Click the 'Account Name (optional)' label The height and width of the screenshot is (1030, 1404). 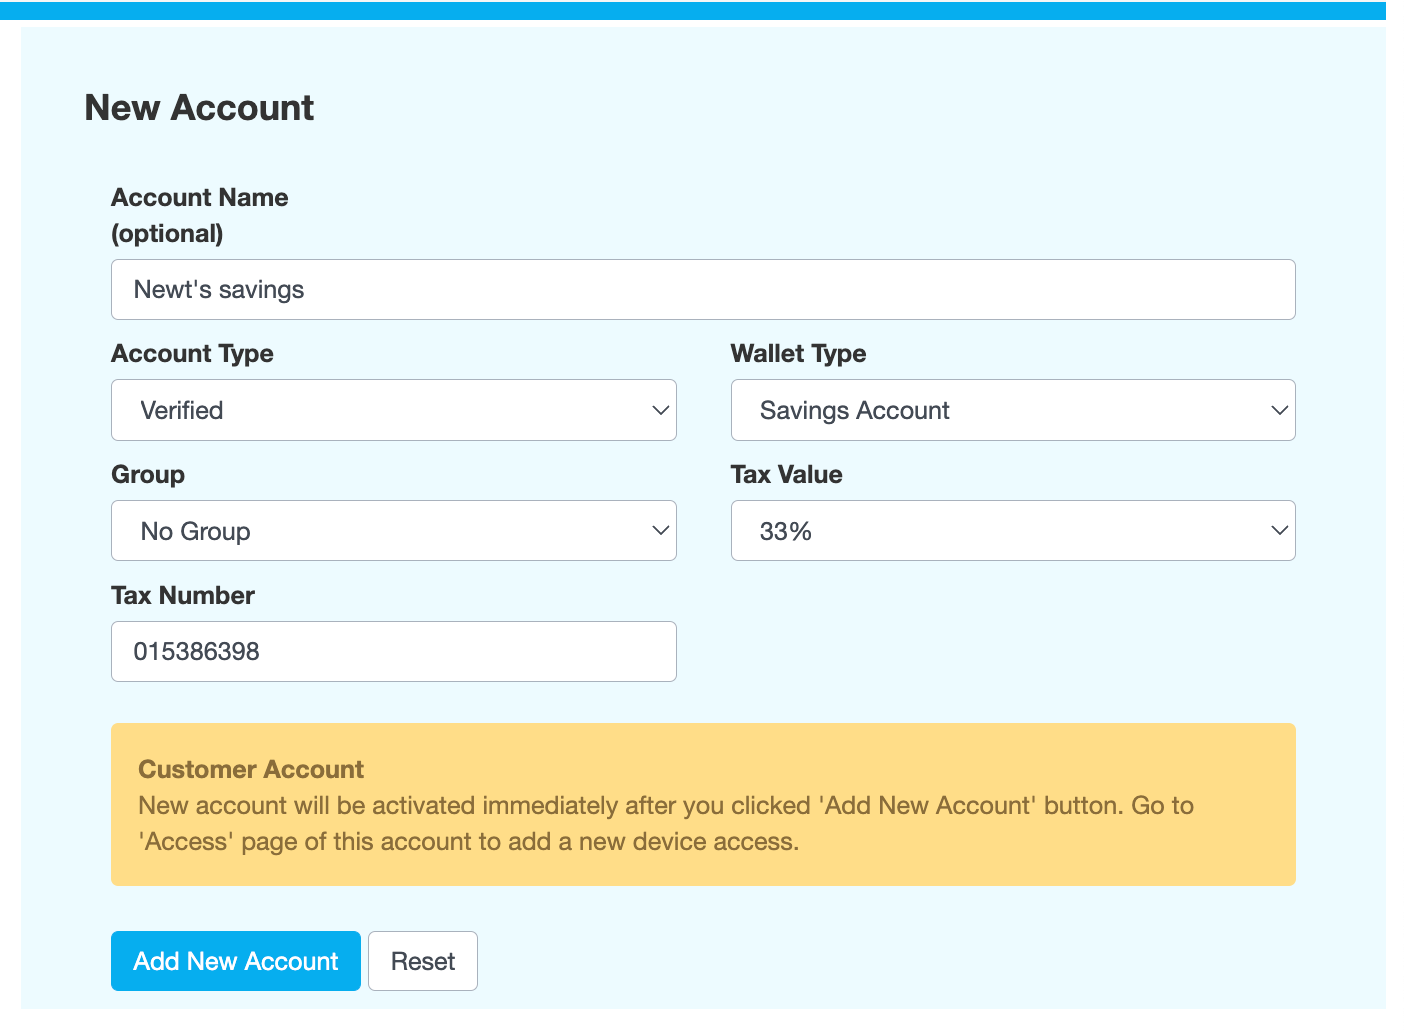(x=199, y=215)
